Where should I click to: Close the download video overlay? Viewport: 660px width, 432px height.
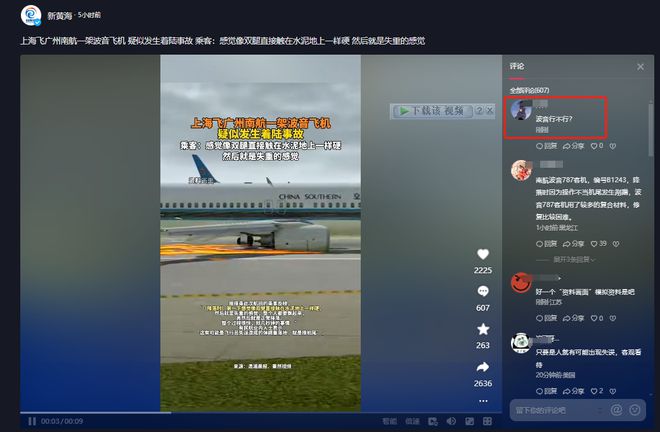pos(490,111)
